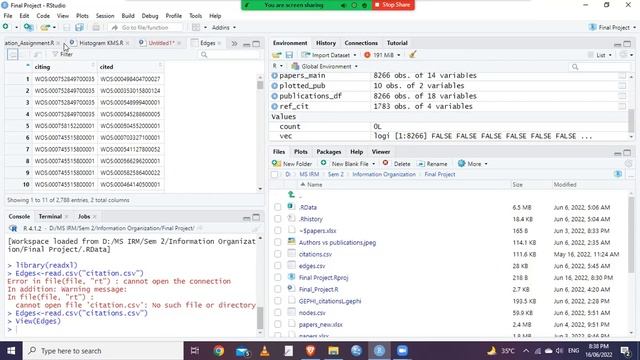Click the workspace panes grid icon
This screenshot has width=640, height=360.
click(x=196, y=27)
